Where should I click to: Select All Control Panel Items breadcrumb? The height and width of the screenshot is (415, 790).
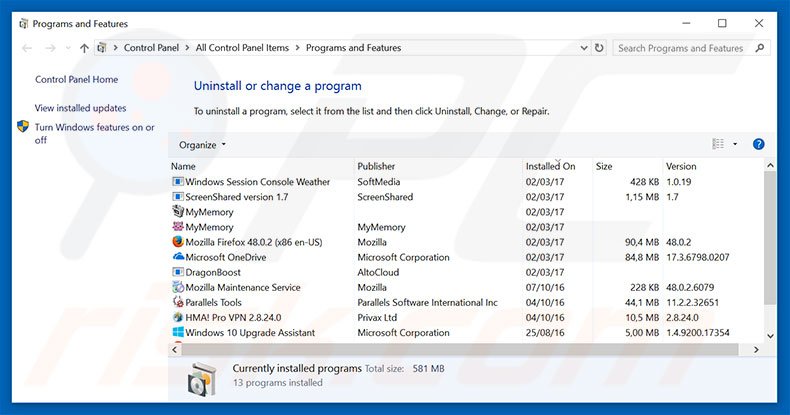pyautogui.click(x=242, y=48)
